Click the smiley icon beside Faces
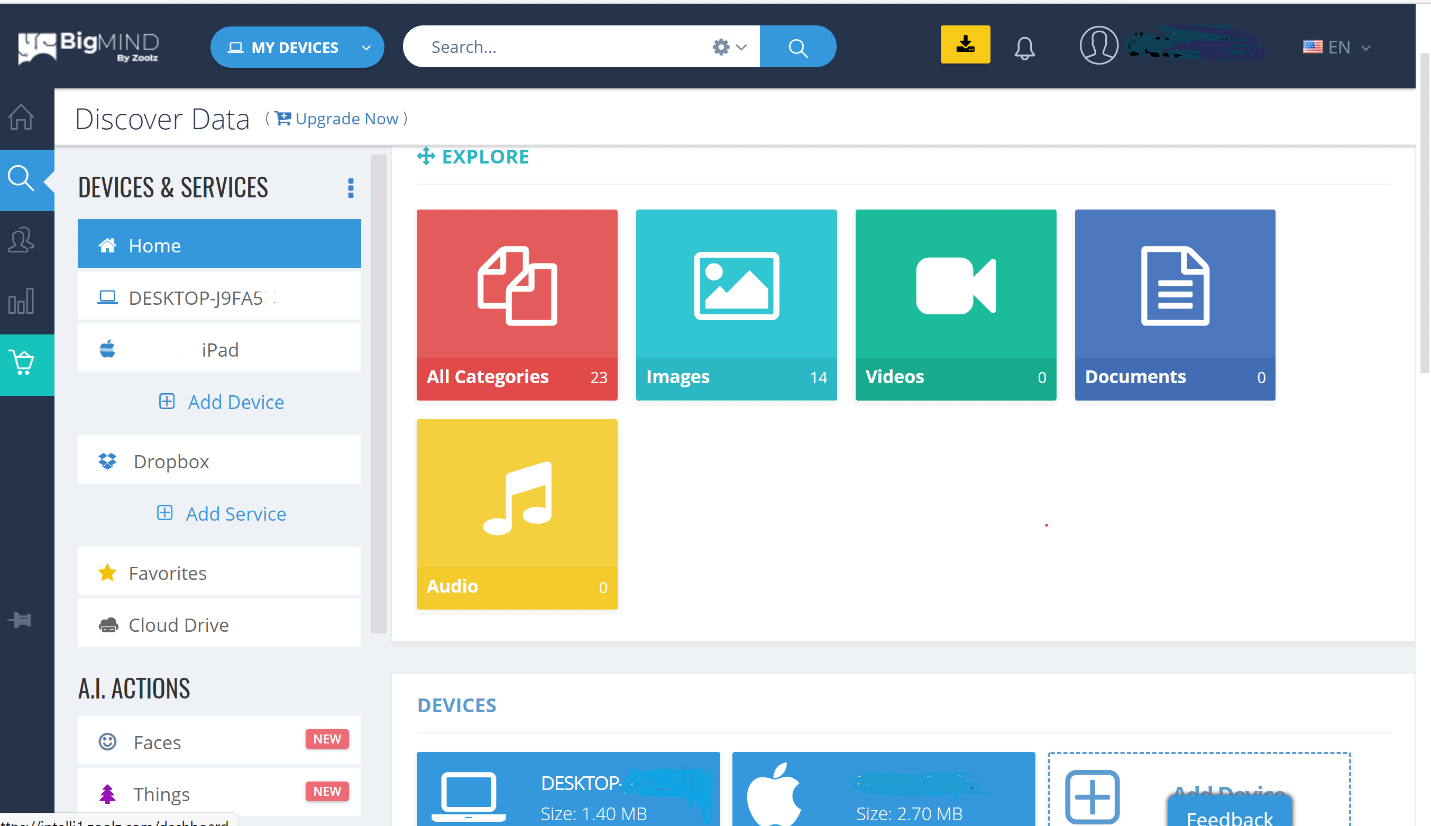This screenshot has height=826, width=1431. pyautogui.click(x=107, y=742)
